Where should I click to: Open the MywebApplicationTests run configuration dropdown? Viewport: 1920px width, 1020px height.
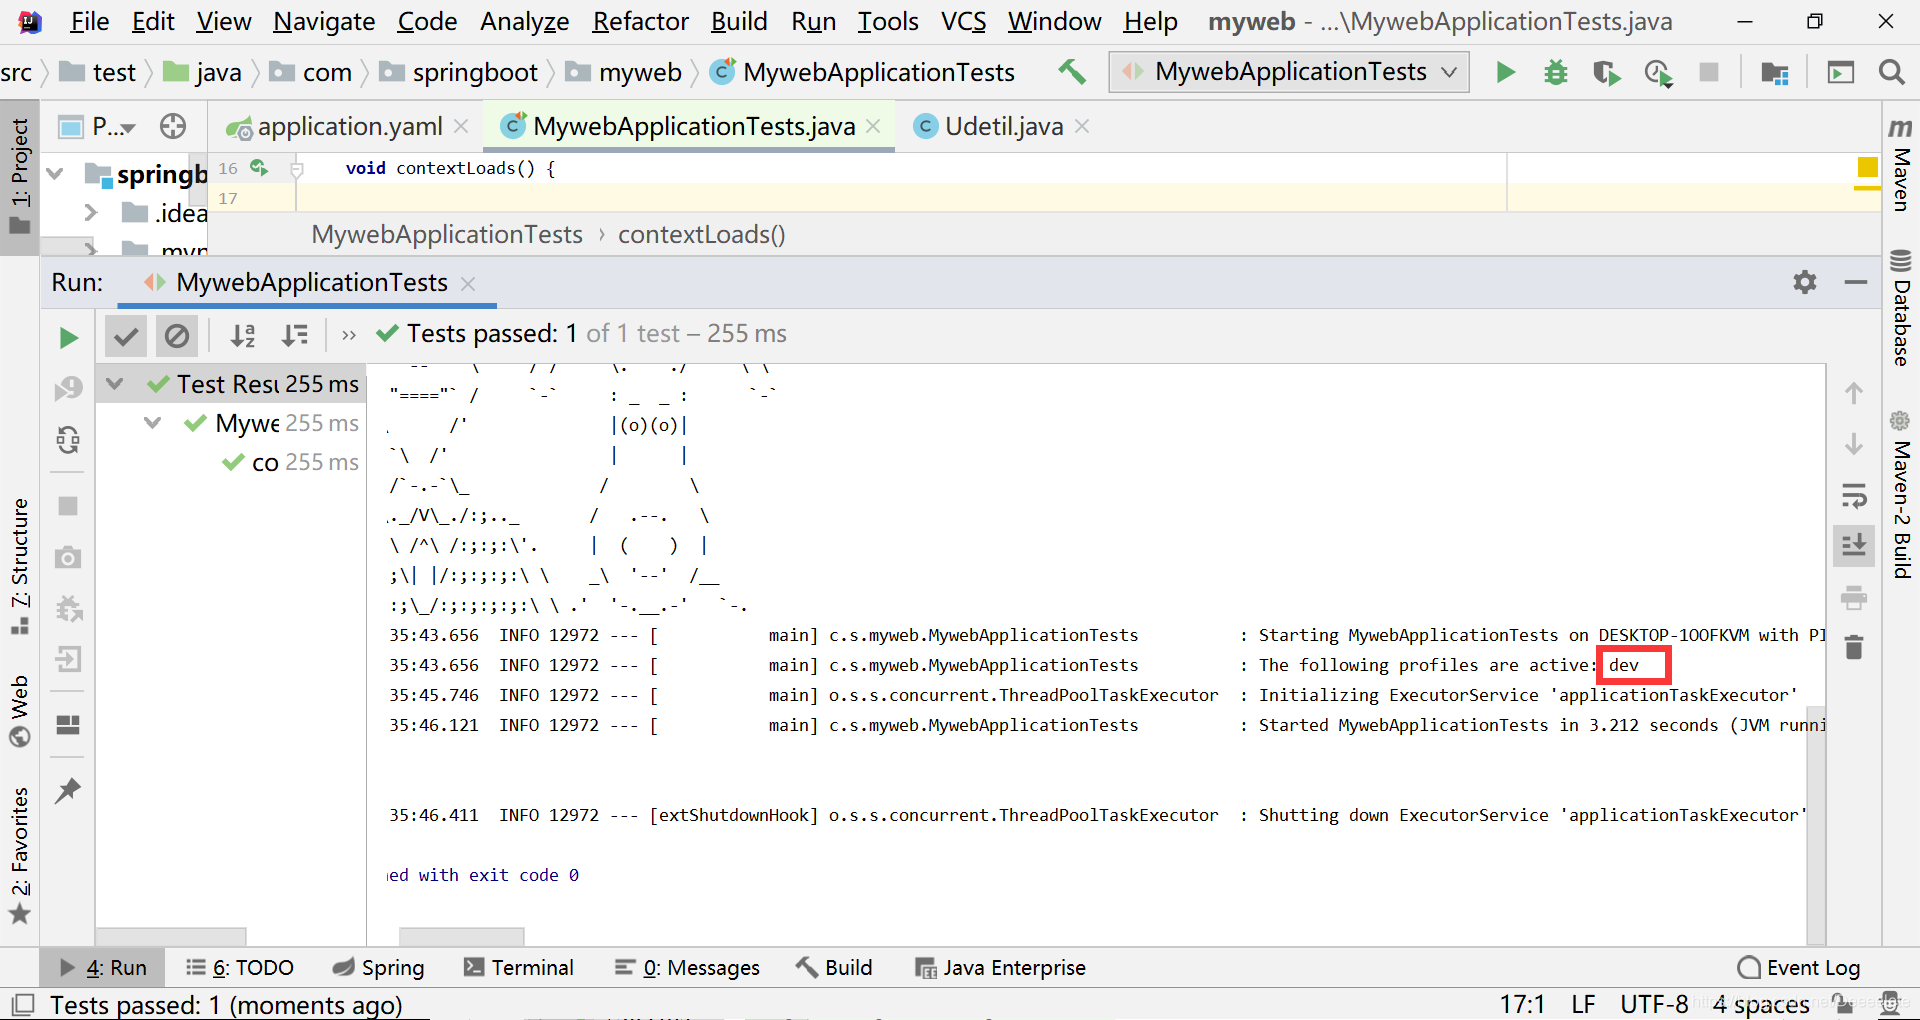1289,72
